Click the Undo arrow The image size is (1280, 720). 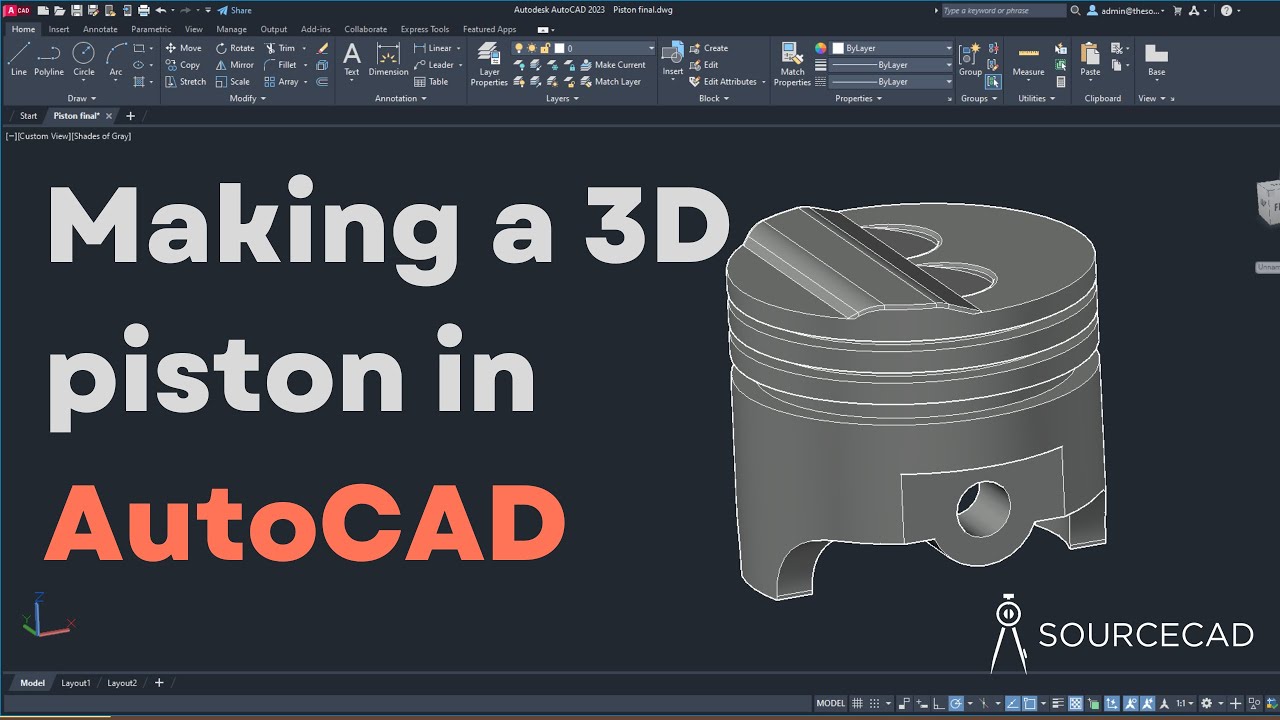(x=160, y=10)
